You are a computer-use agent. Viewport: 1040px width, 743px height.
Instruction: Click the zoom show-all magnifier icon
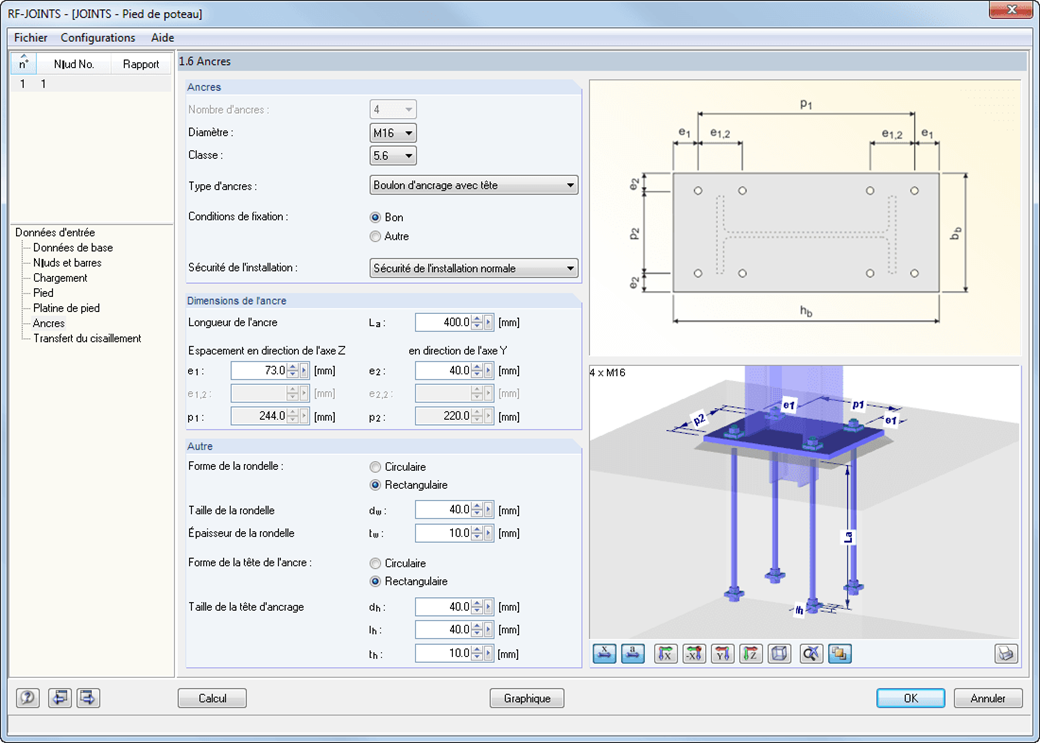pos(811,653)
